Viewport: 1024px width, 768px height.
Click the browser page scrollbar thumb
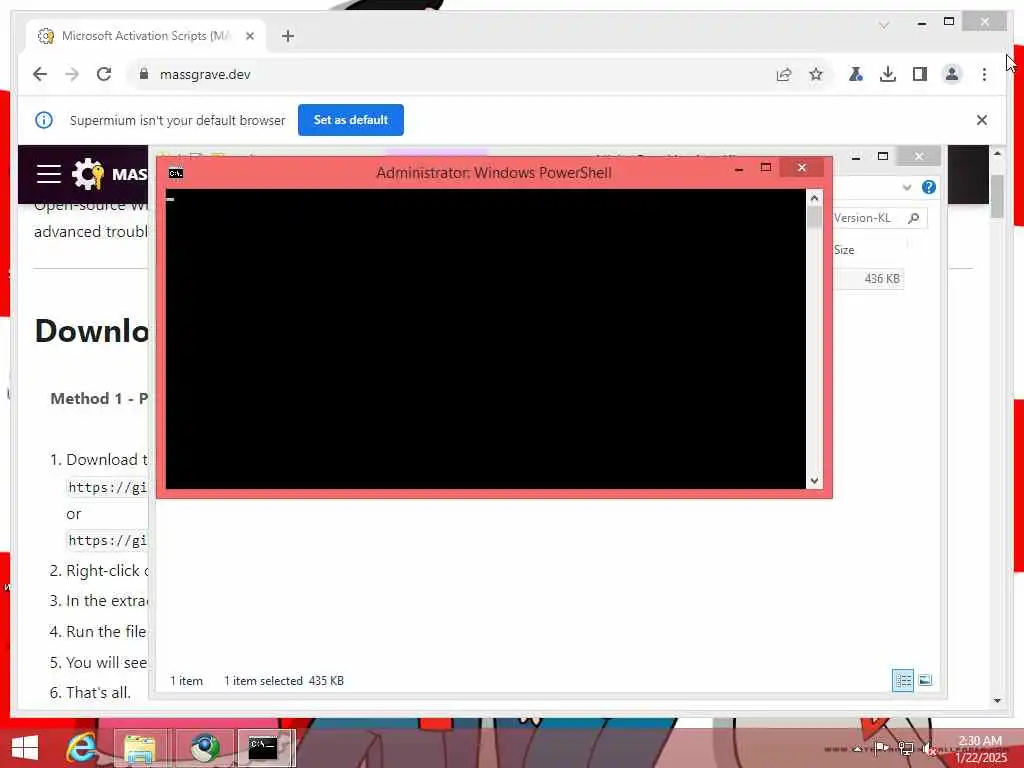(997, 197)
